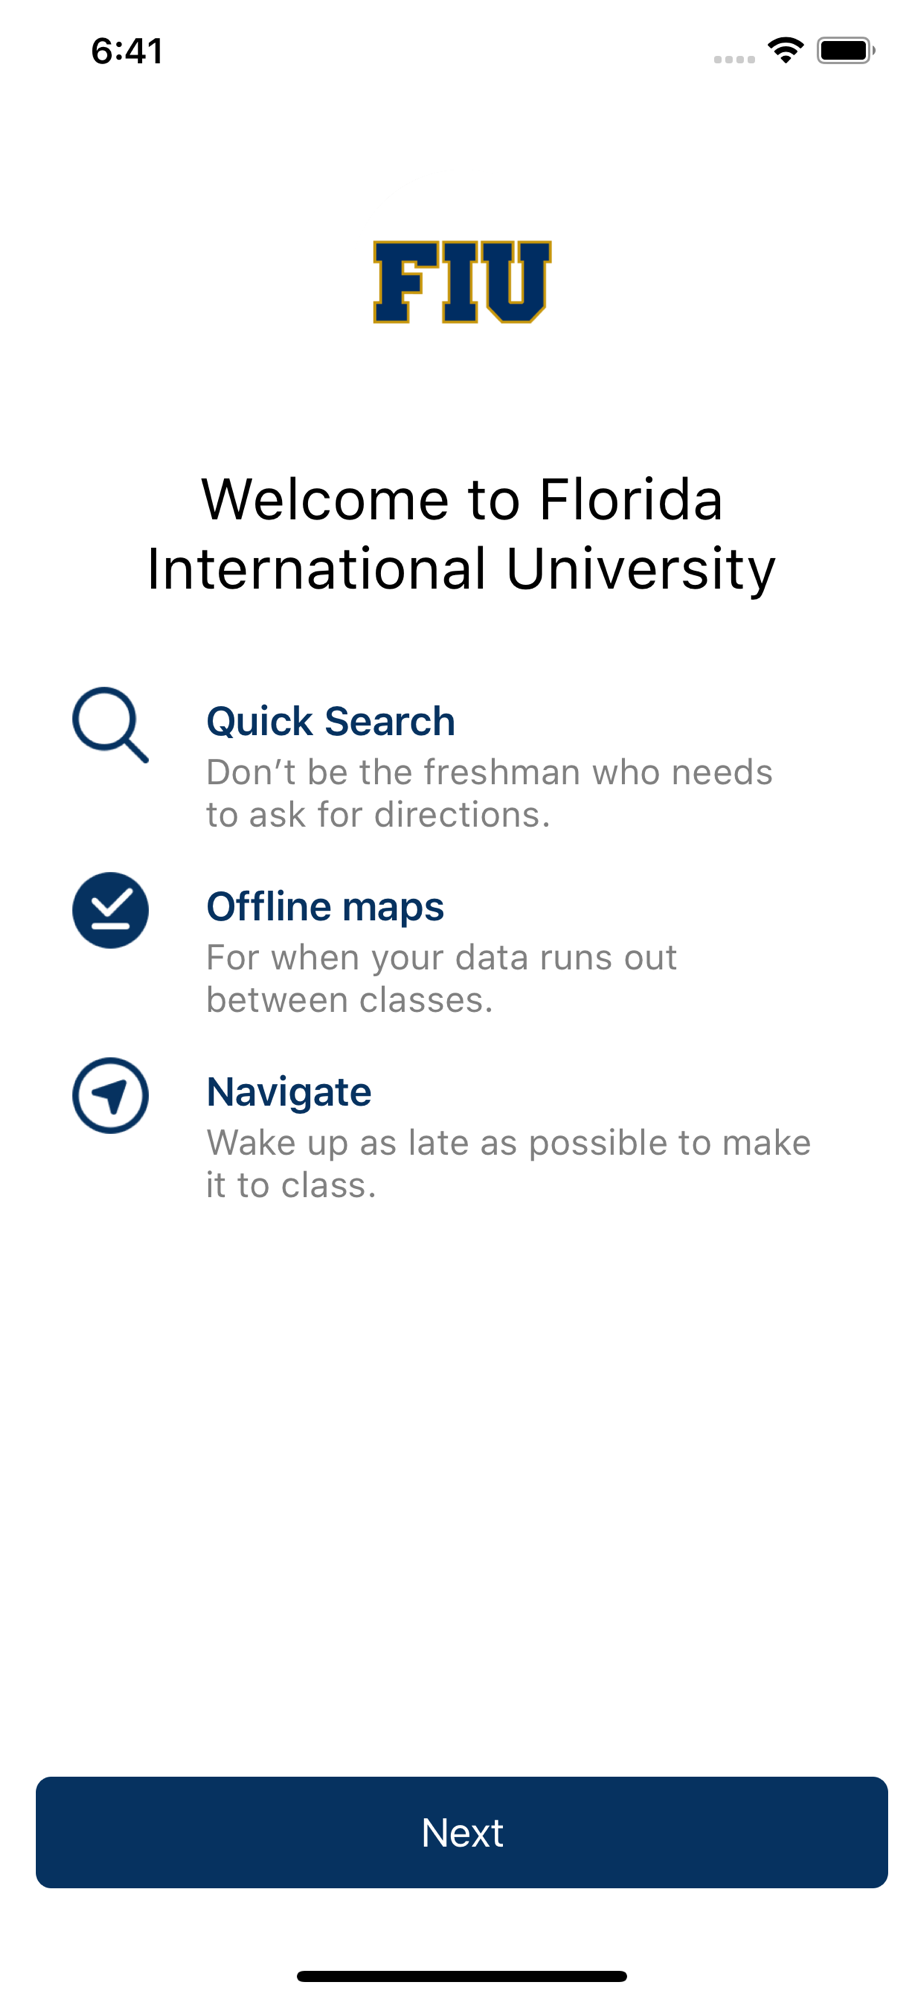Tap the Offline maps download icon
This screenshot has height=2000, width=924.
point(110,910)
